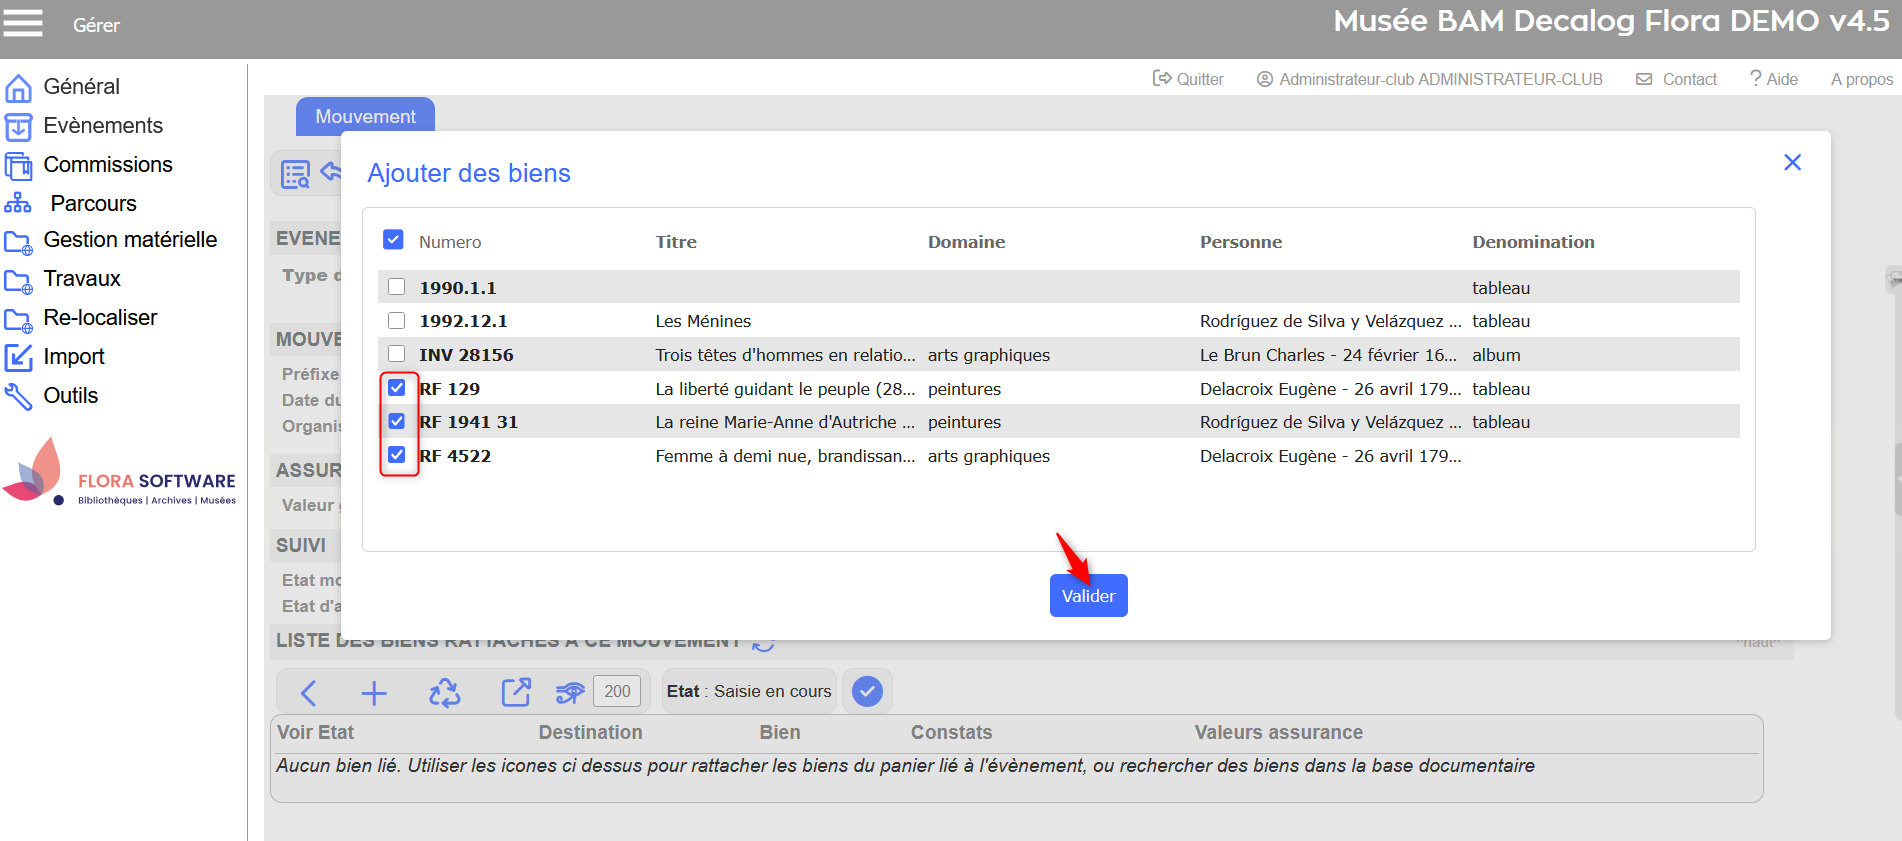Screen dimensions: 1902x841
Task: Click the plus icon to add biens
Action: point(374,692)
